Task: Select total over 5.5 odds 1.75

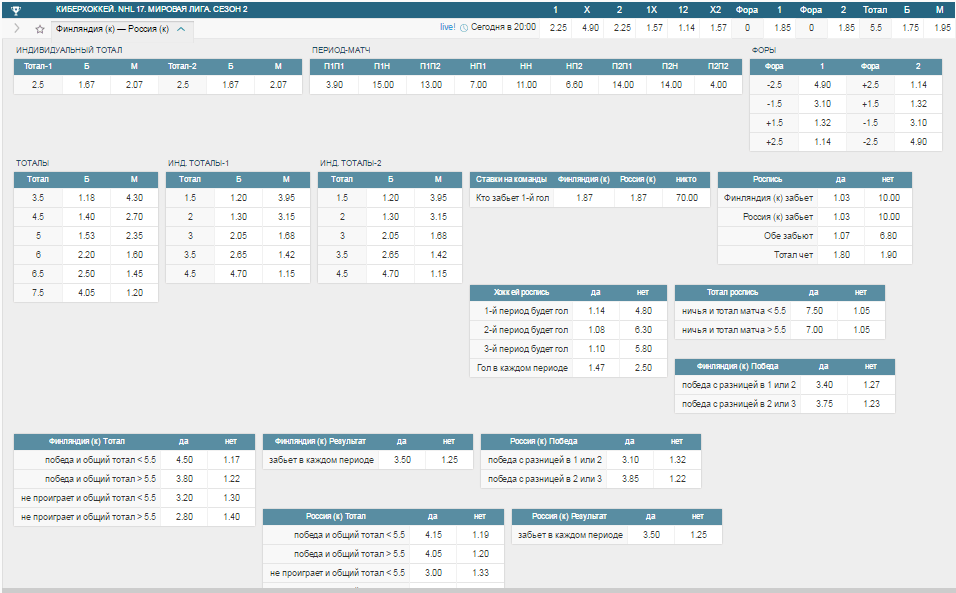Action: click(910, 27)
